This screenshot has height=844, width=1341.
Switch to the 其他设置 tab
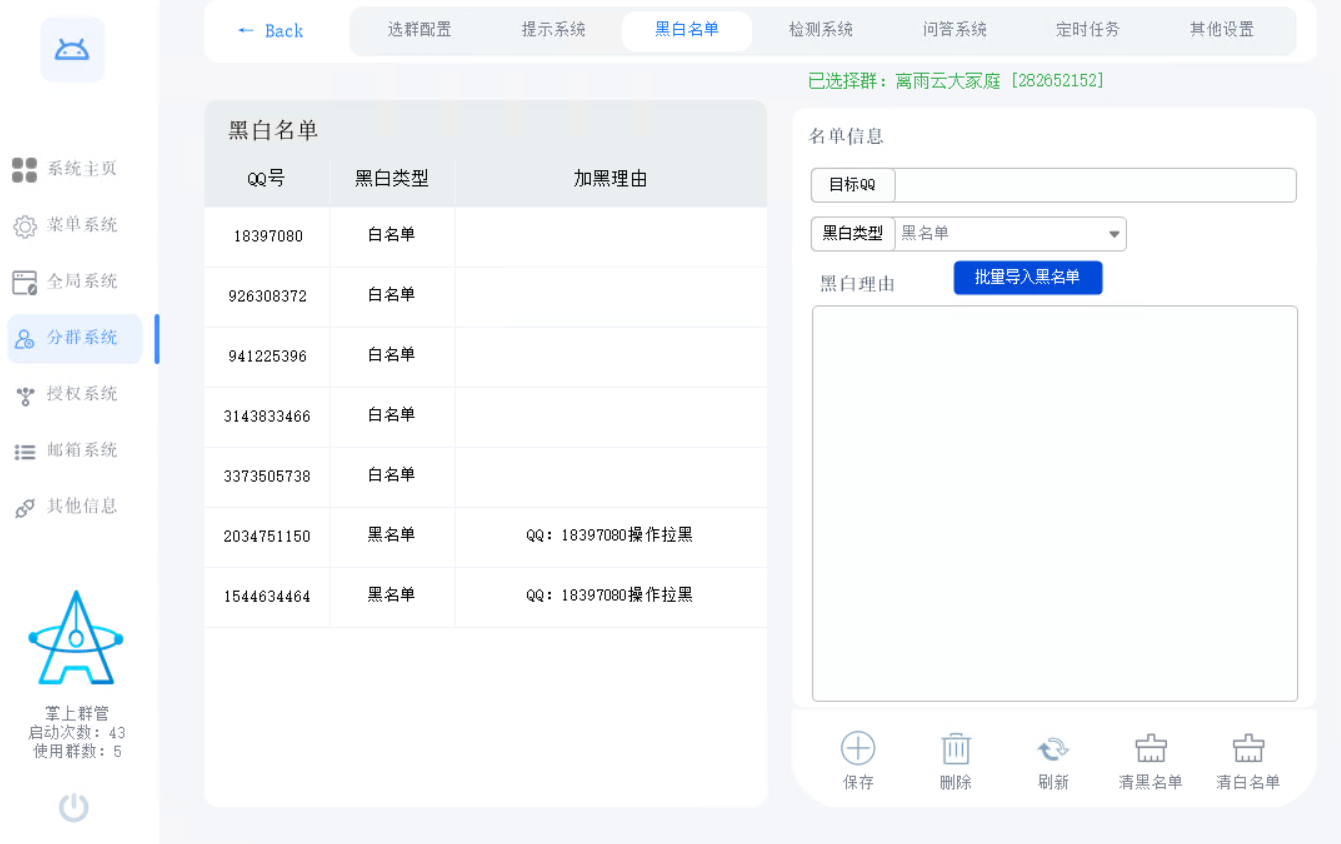point(1222,30)
